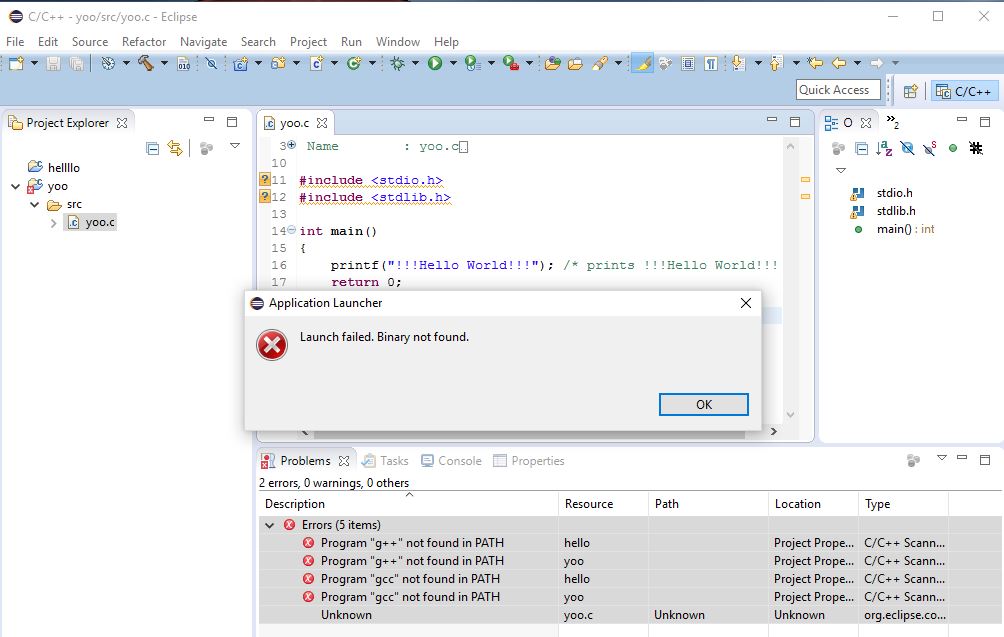Viewport: 1004px width, 637px height.
Task: Click the Open Perspective icon
Action: [x=911, y=91]
